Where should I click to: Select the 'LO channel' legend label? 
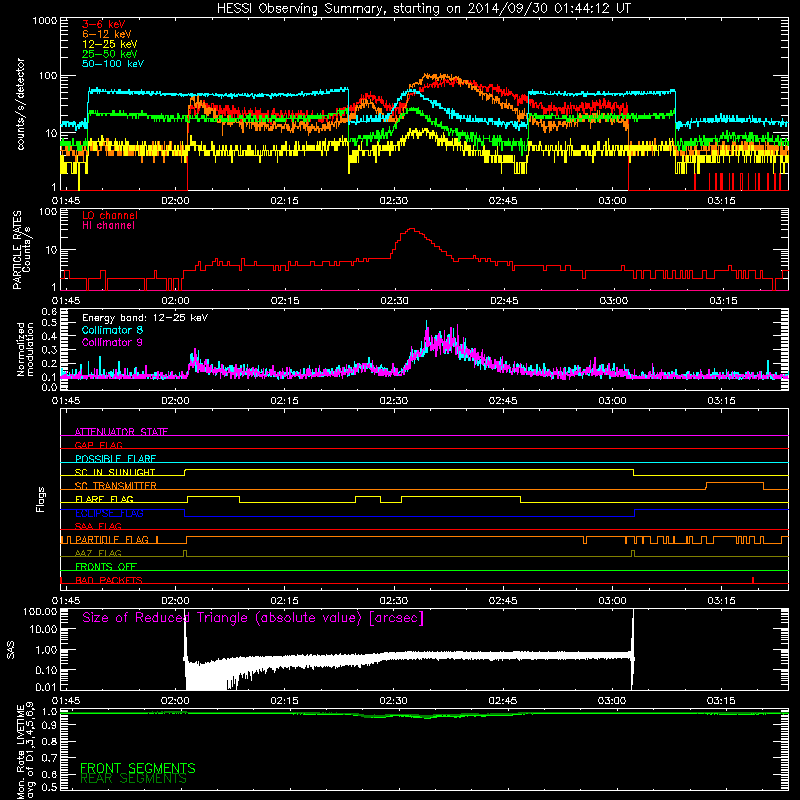pyautogui.click(x=110, y=216)
